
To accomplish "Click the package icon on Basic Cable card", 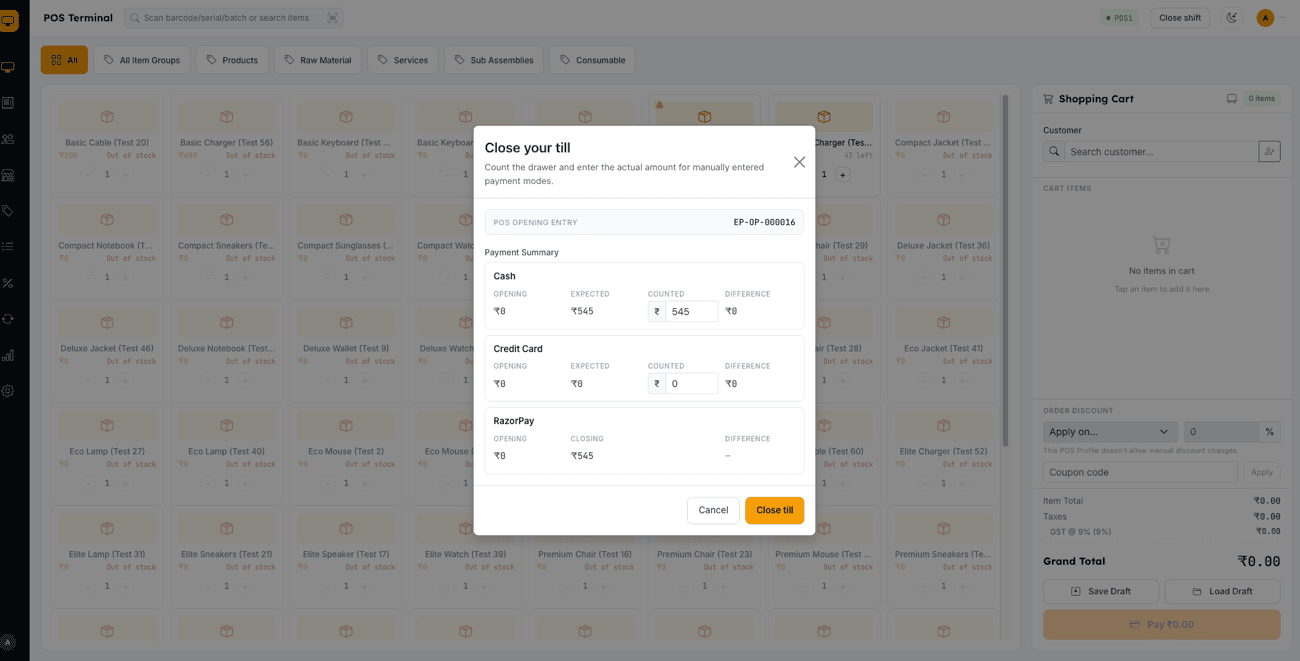I will point(107,117).
